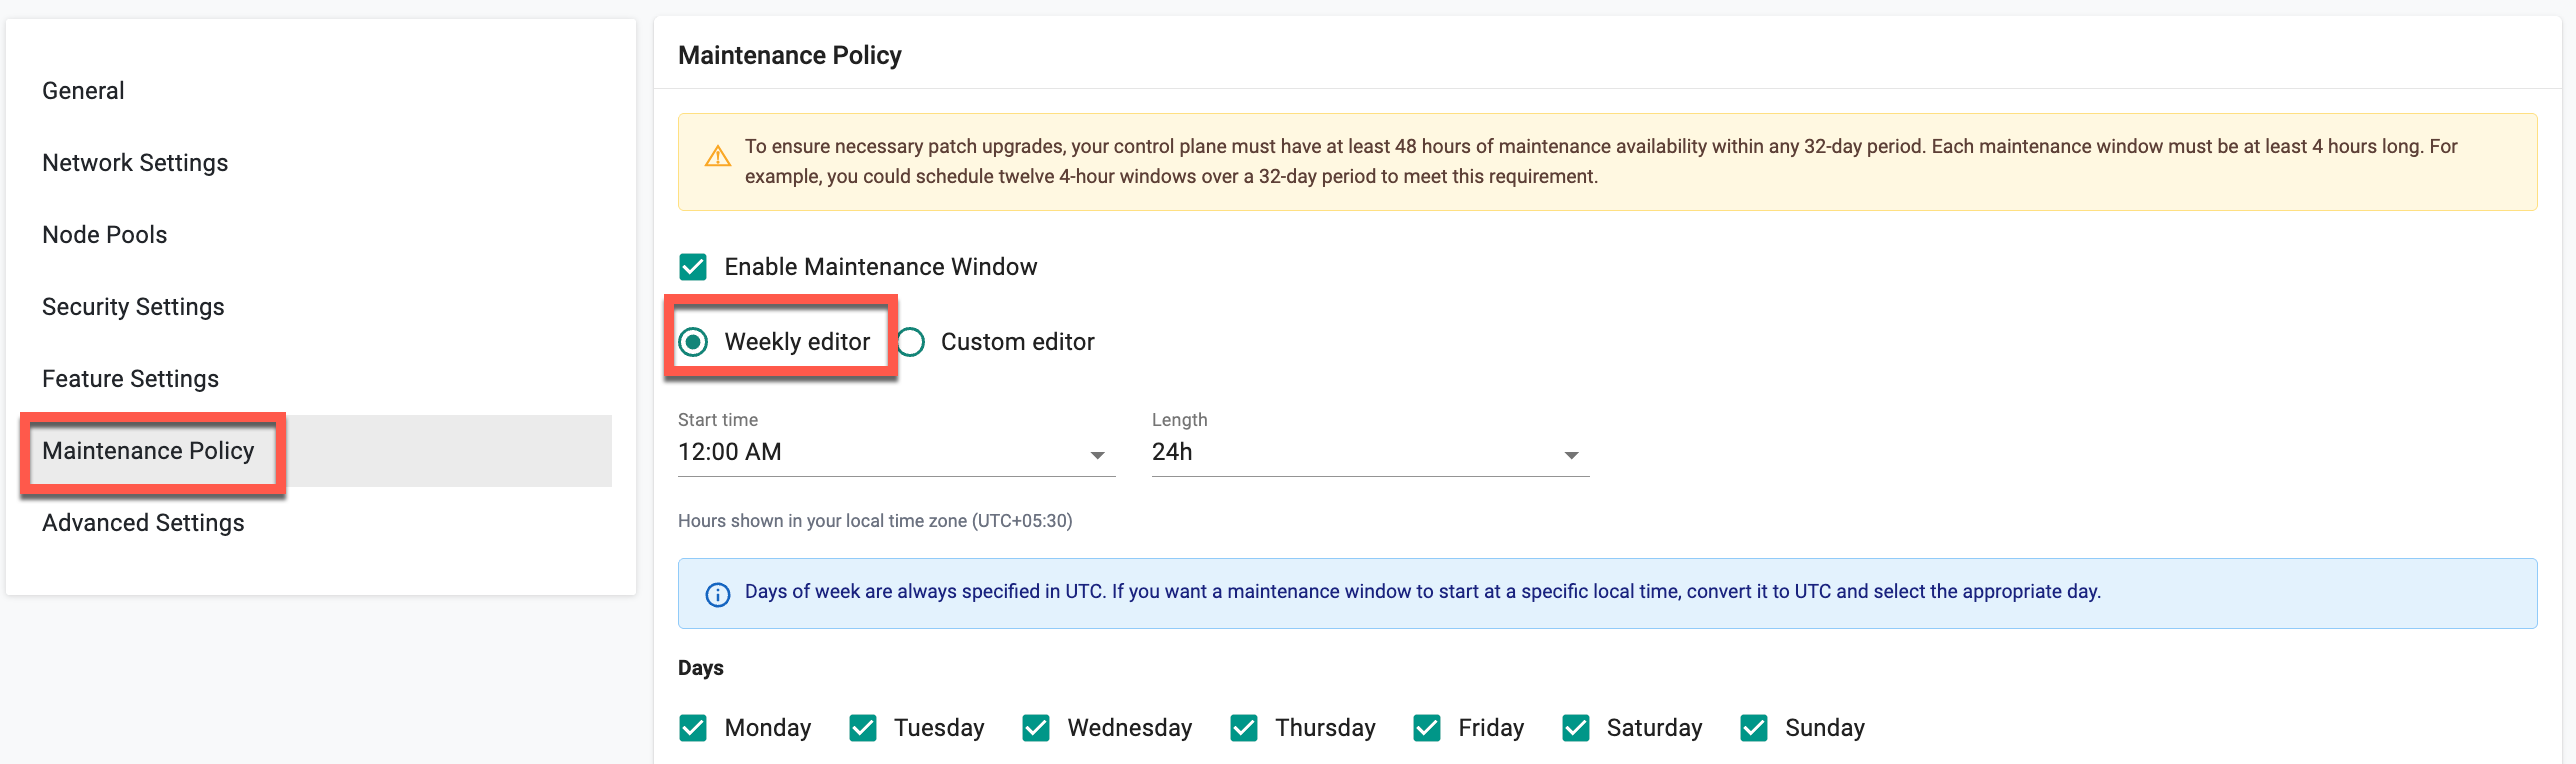Open Advanced Settings section
Screen dimensions: 2576x764
[x=143, y=523]
